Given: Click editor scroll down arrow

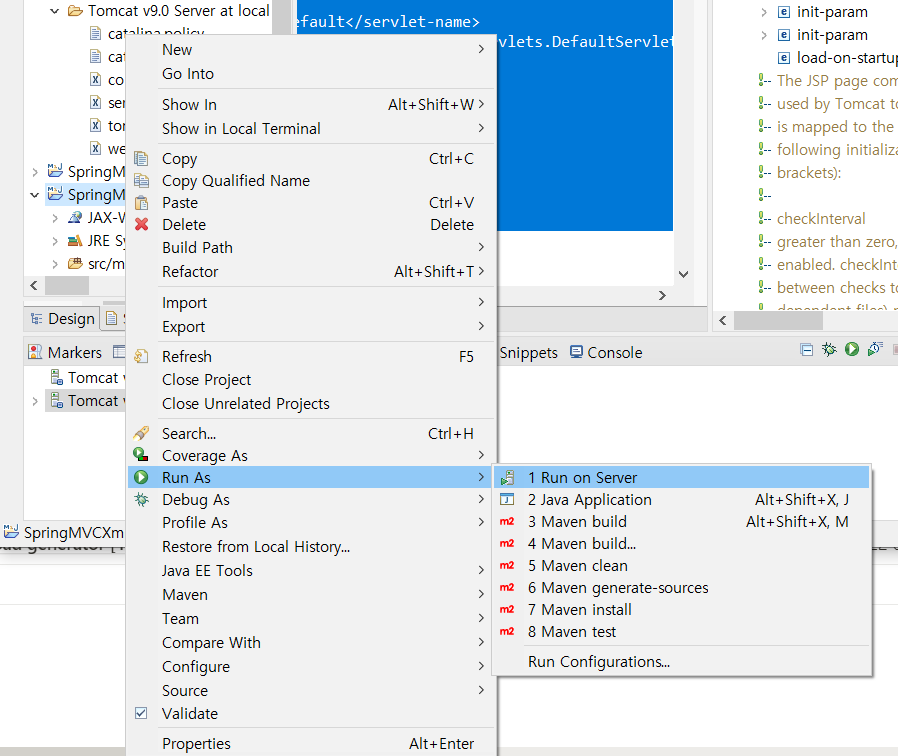Looking at the screenshot, I should click(x=683, y=274).
